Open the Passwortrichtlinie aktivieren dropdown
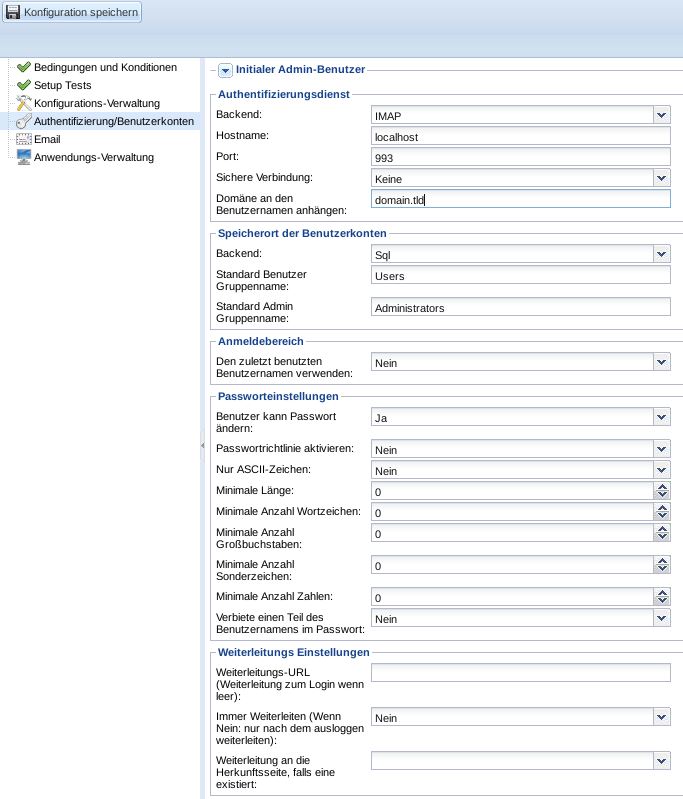The image size is (683, 799). click(x=661, y=449)
